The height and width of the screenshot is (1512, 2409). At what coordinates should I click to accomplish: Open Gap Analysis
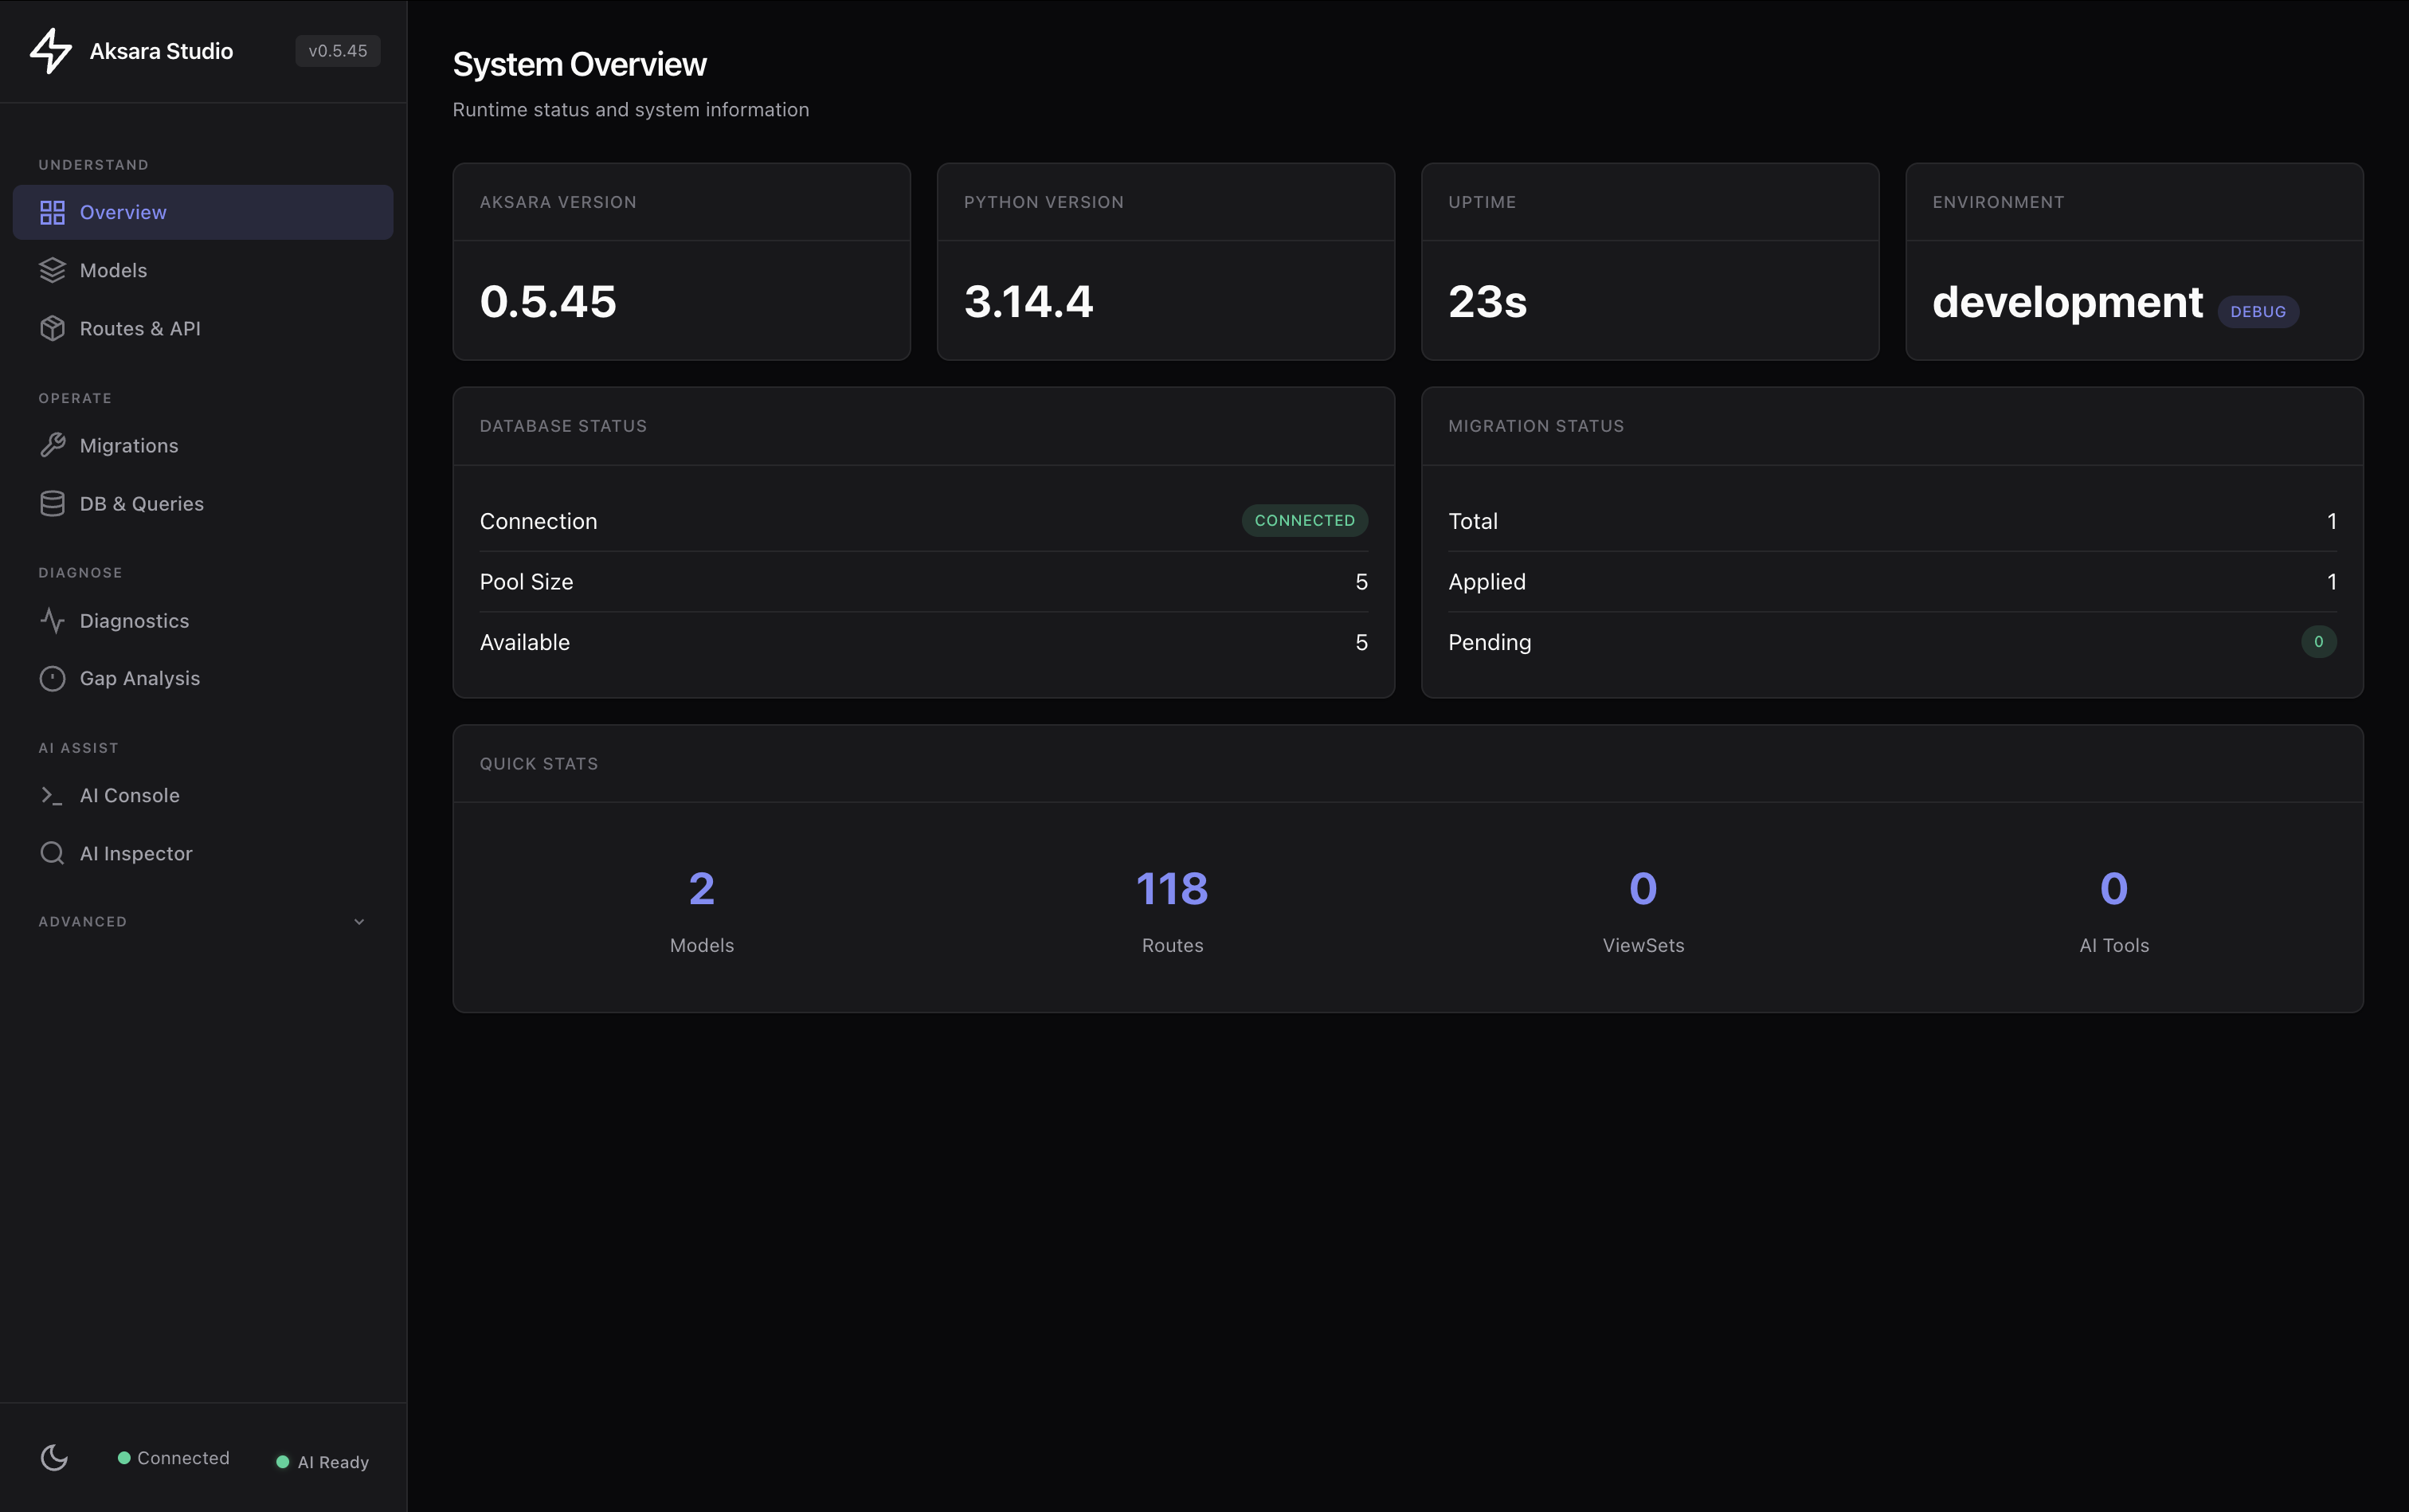pyautogui.click(x=203, y=678)
